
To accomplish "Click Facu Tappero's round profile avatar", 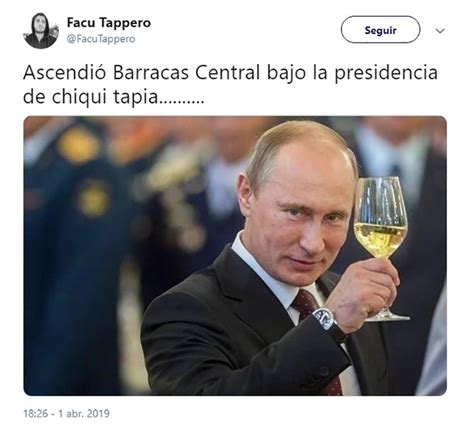I will point(41,31).
